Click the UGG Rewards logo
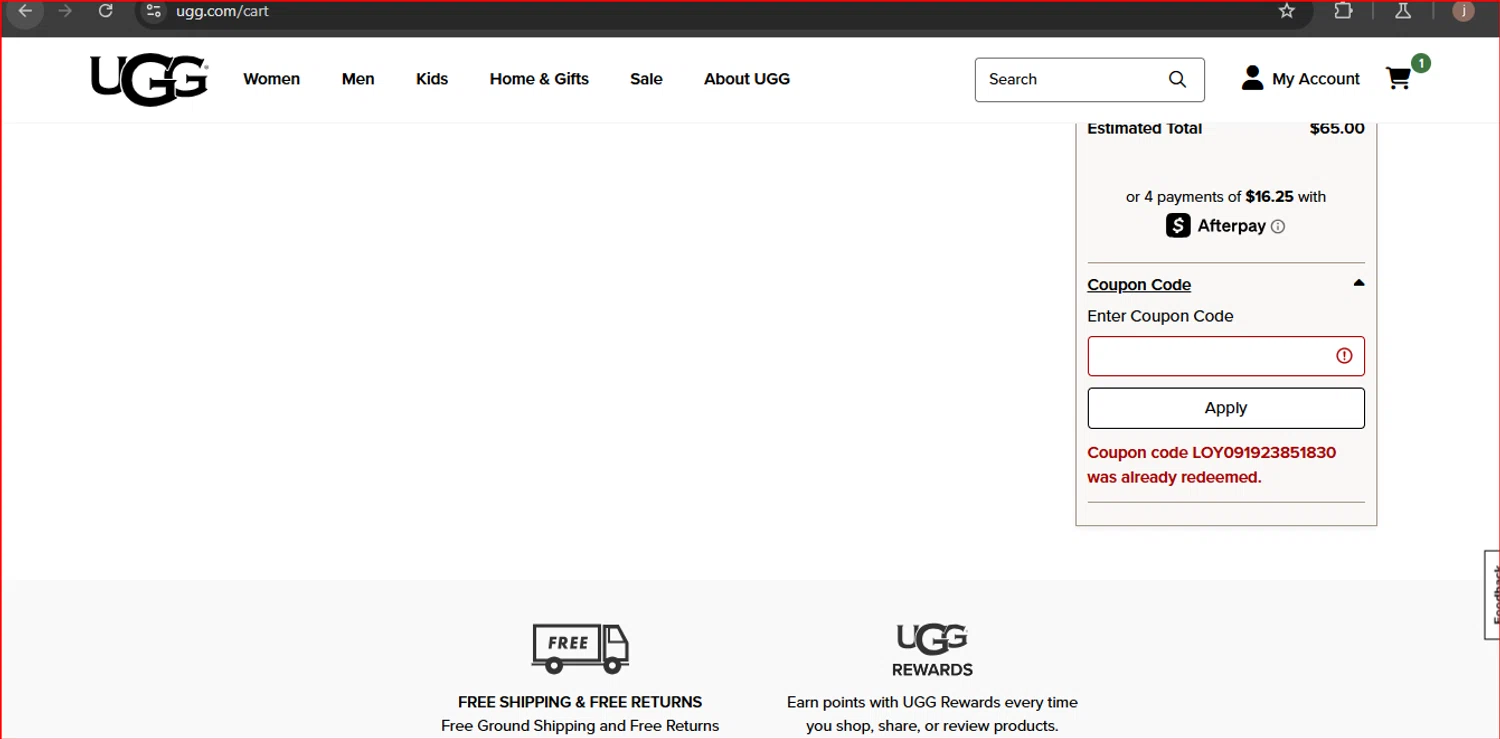This screenshot has height=739, width=1500. [x=932, y=650]
